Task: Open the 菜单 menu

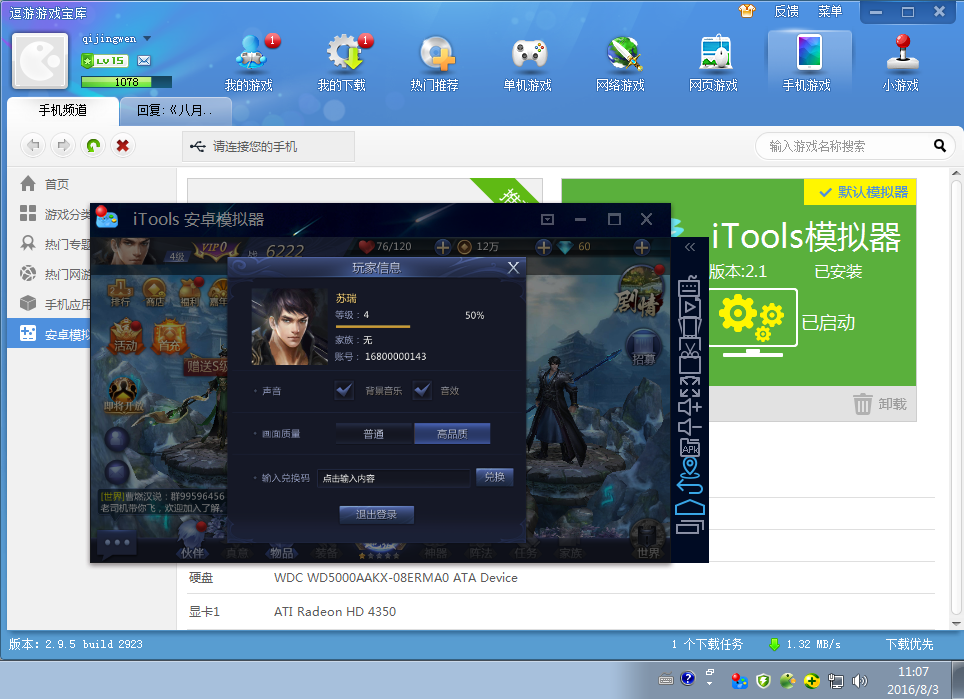Action: click(830, 11)
